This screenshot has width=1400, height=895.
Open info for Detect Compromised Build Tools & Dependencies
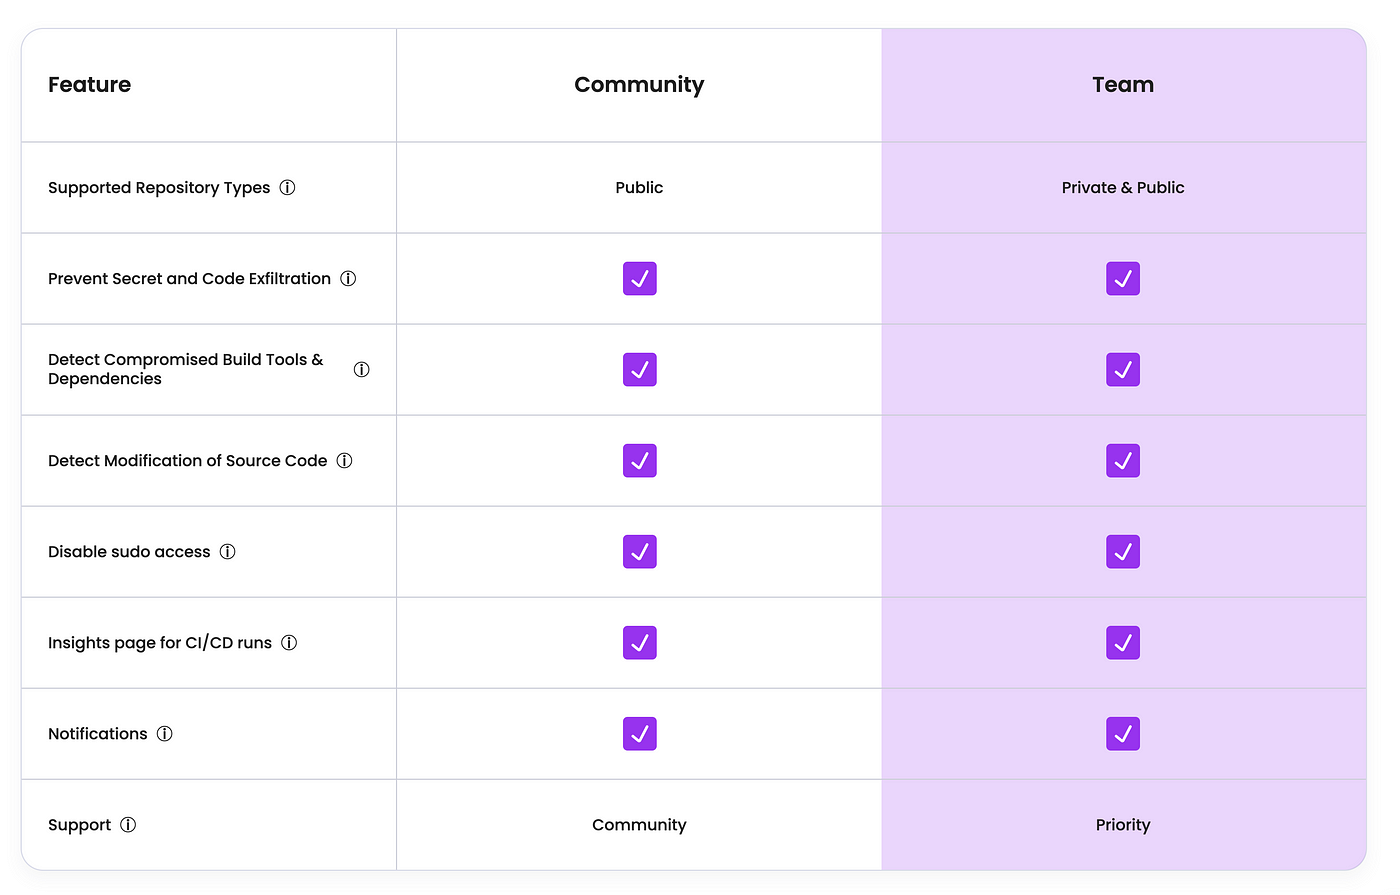361,369
